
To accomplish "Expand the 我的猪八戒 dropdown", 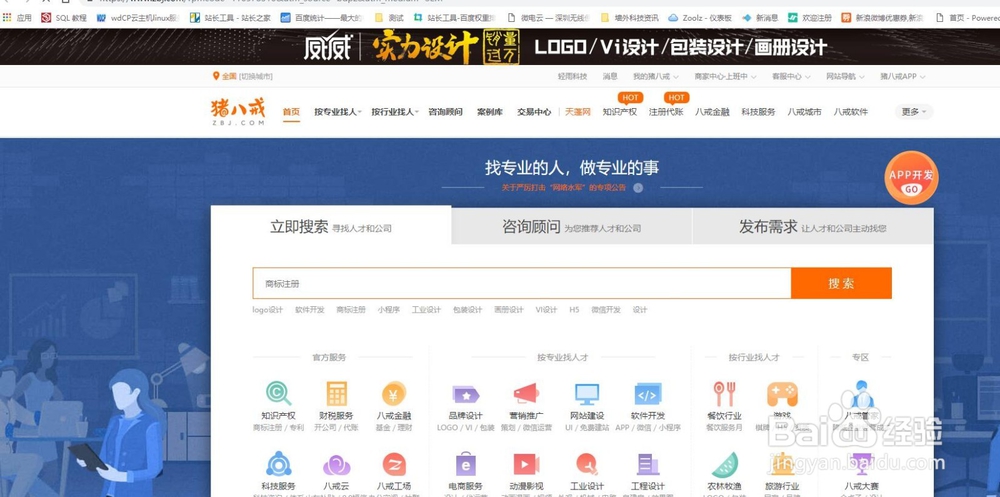I will point(656,76).
